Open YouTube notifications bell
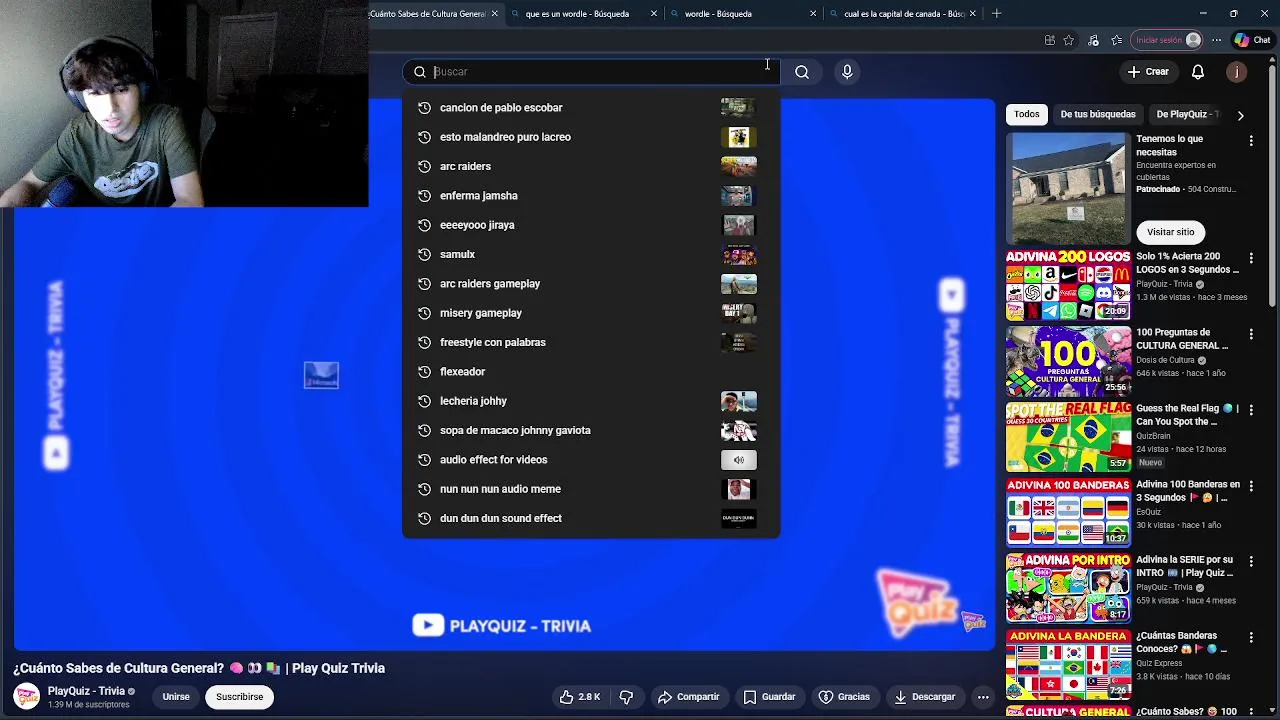The width and height of the screenshot is (1280, 720). click(1198, 72)
